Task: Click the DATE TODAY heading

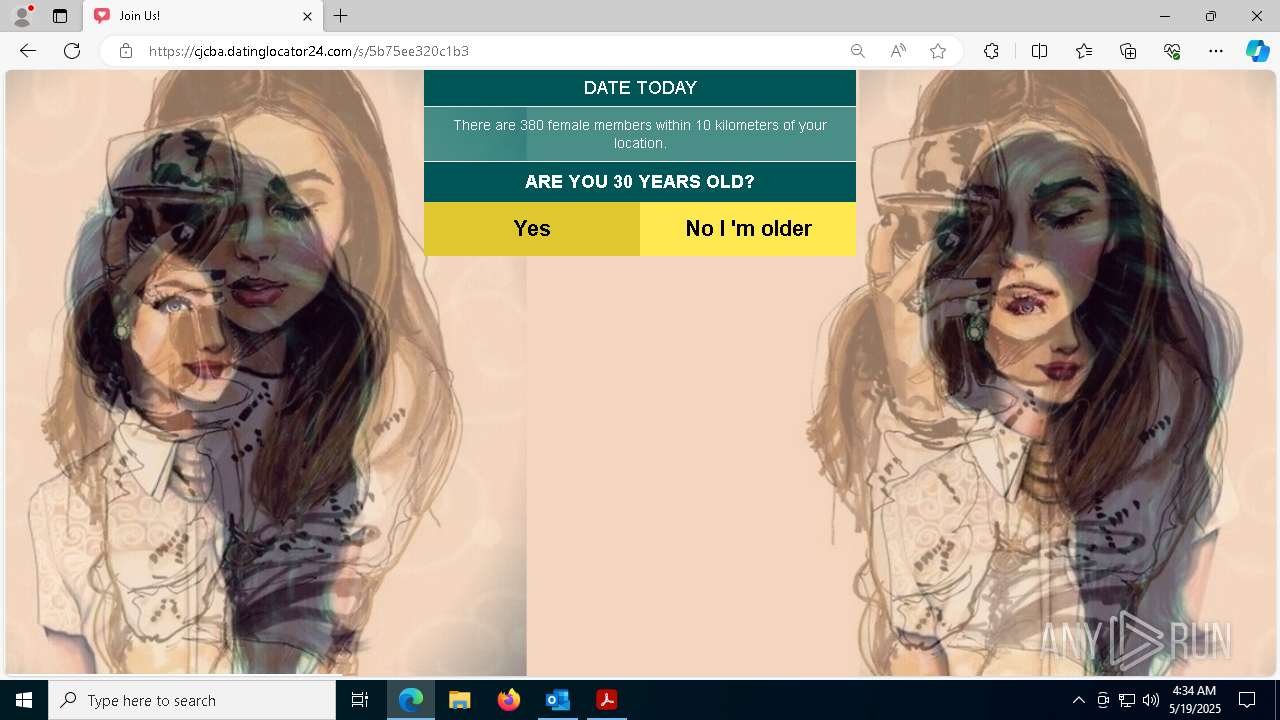Action: coord(640,88)
